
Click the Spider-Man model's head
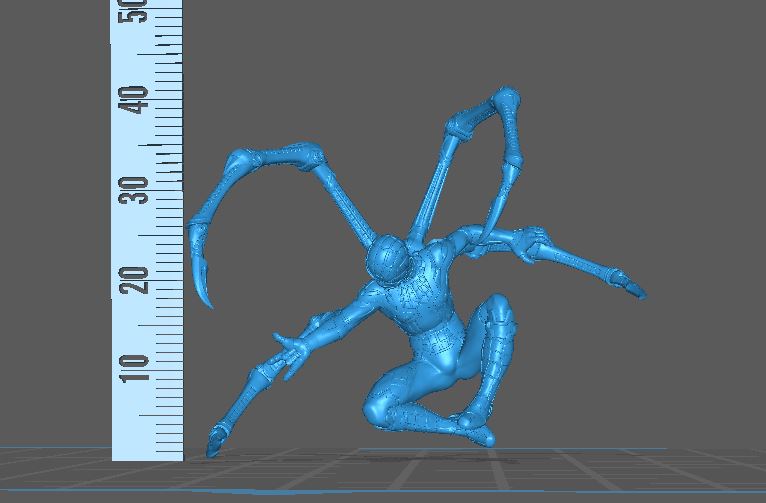[x=387, y=262]
